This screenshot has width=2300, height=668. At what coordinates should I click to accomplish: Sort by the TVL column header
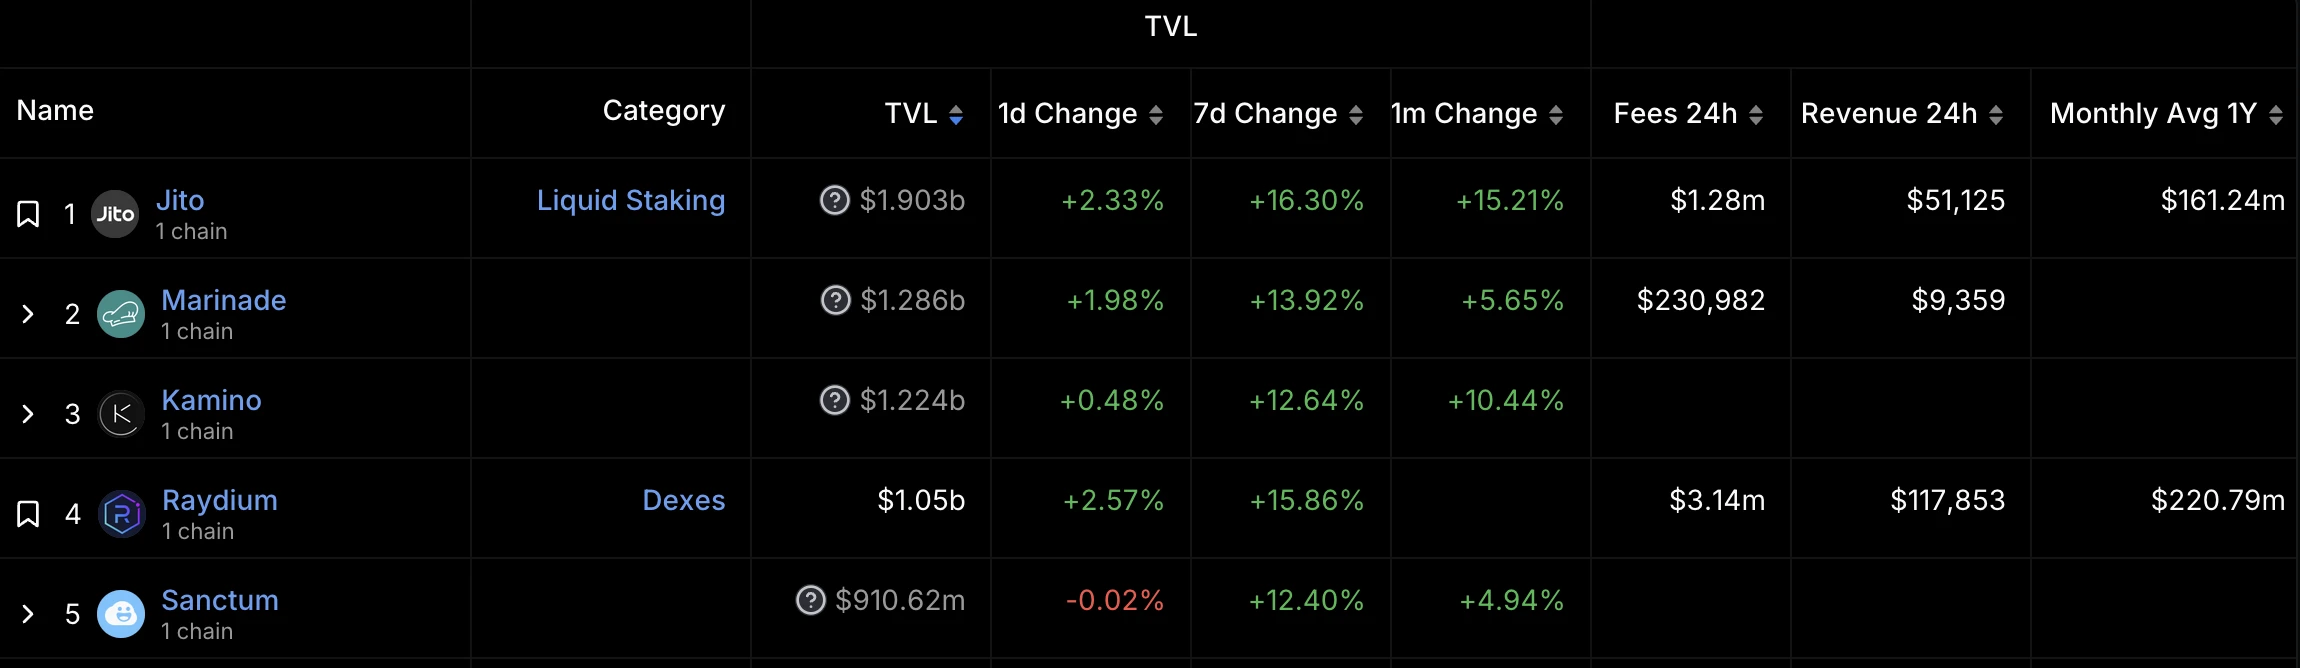point(923,114)
